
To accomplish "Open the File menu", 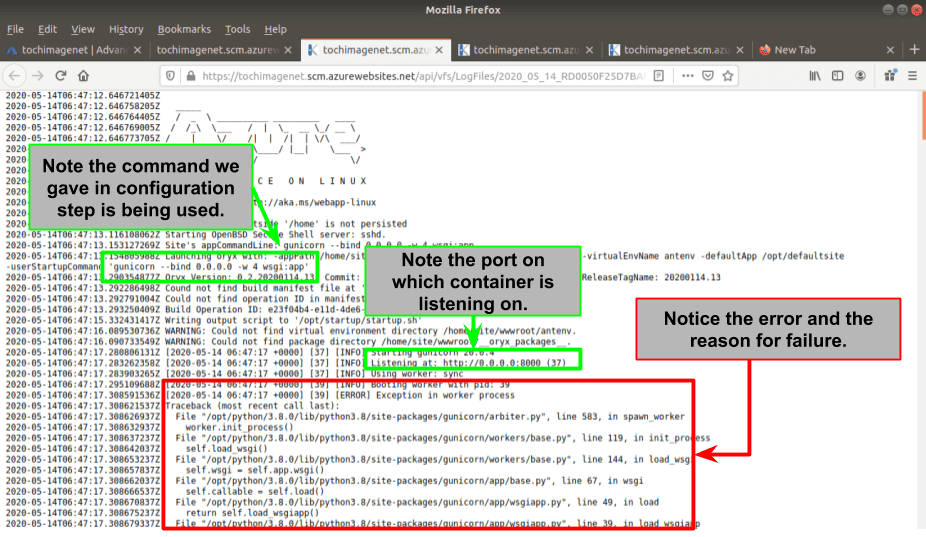I will coord(15,29).
